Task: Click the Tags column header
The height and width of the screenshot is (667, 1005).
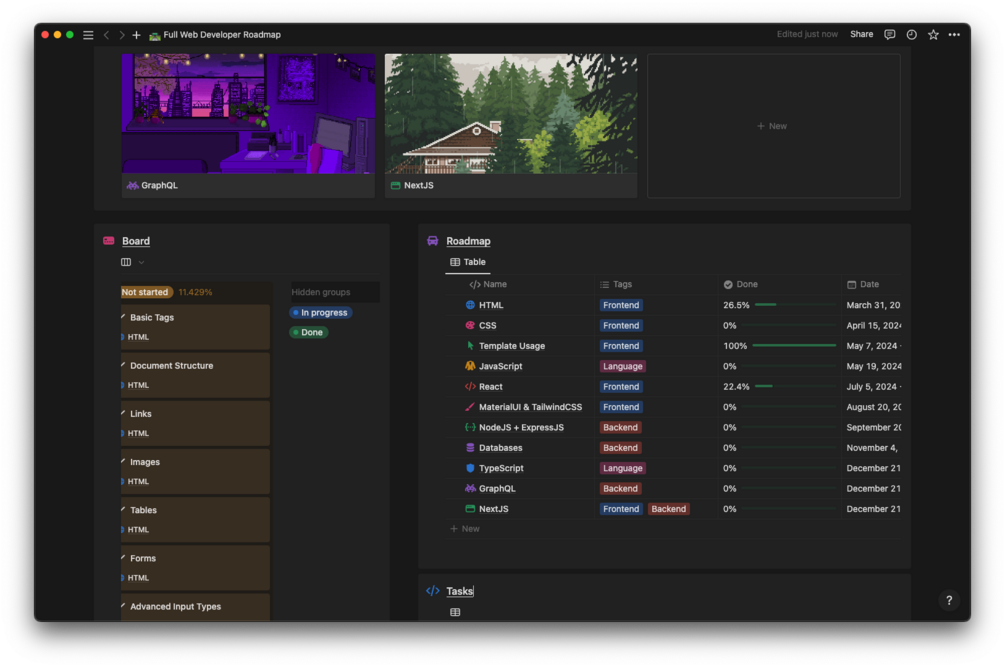Action: (x=616, y=284)
